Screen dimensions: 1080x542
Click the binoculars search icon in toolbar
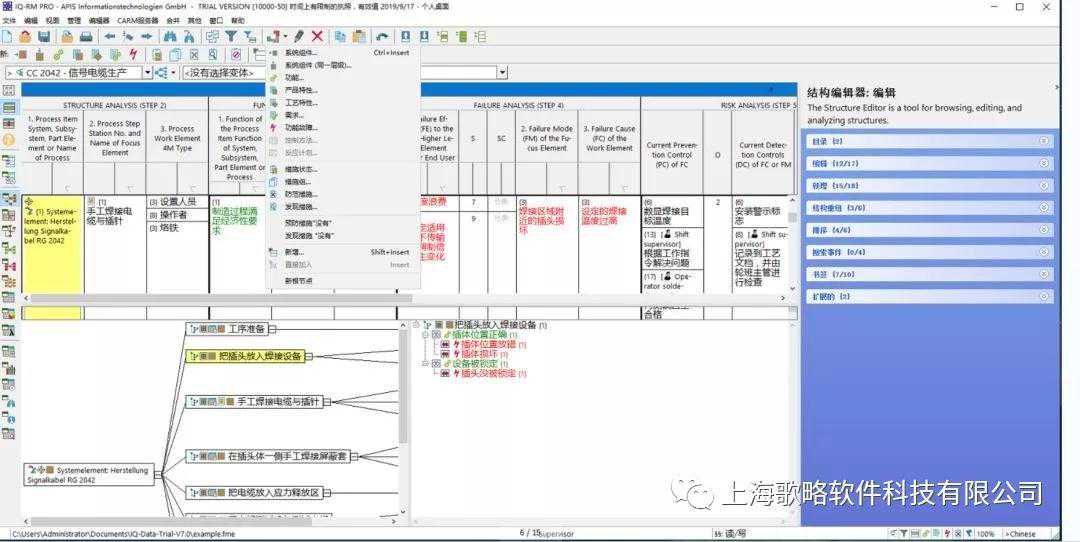[169, 37]
